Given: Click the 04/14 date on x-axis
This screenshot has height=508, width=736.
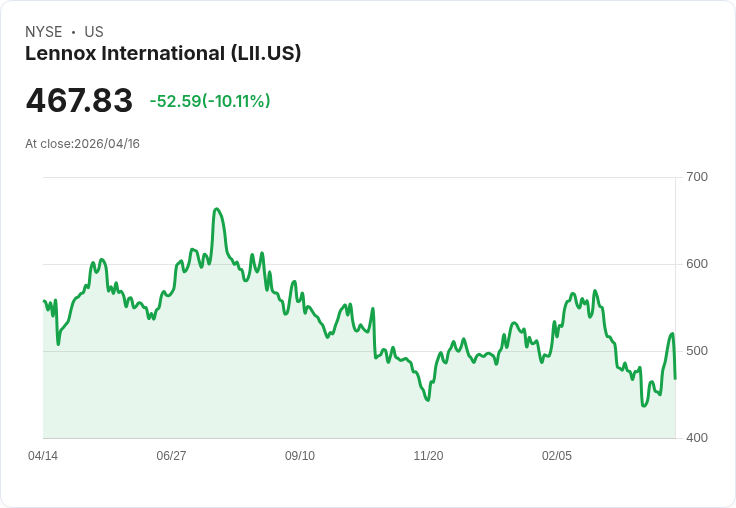Looking at the screenshot, I should tap(43, 456).
